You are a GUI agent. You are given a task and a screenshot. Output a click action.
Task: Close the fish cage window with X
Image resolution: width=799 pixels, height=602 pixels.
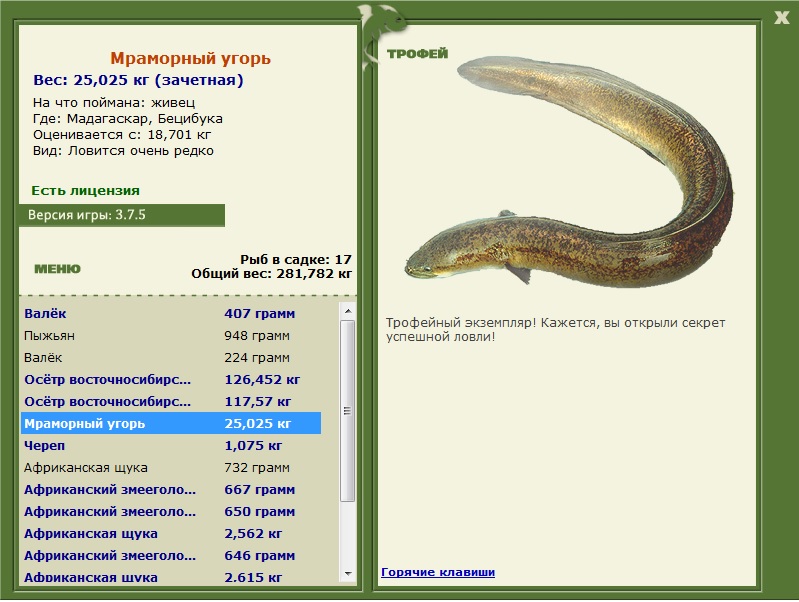[x=781, y=18]
